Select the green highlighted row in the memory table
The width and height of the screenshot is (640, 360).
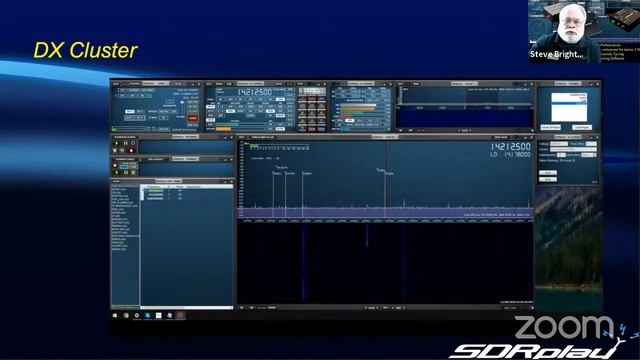point(155,191)
